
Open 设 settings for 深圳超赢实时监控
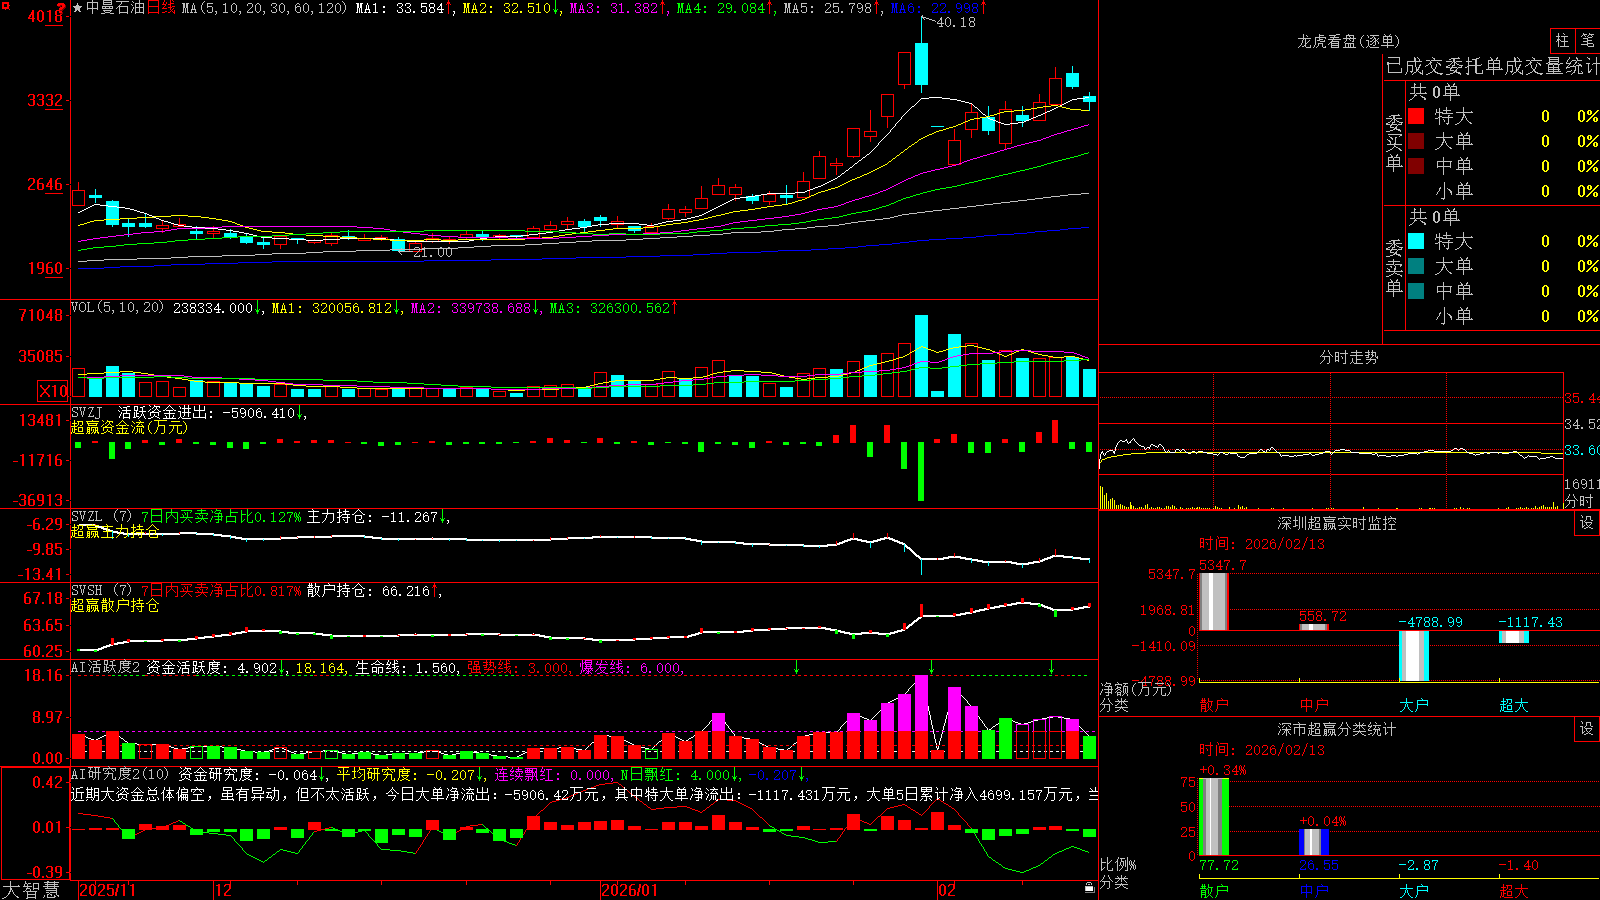pos(1587,523)
